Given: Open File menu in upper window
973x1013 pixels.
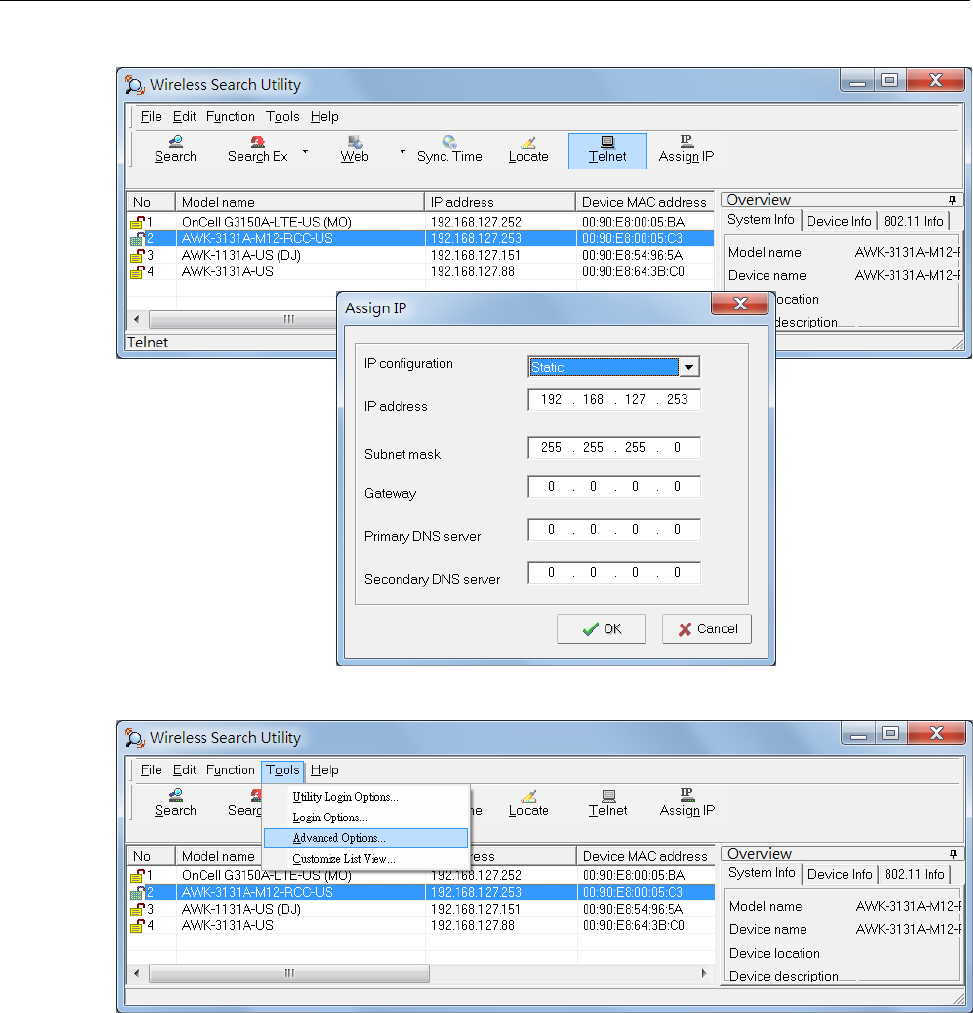Looking at the screenshot, I should pos(151,117).
